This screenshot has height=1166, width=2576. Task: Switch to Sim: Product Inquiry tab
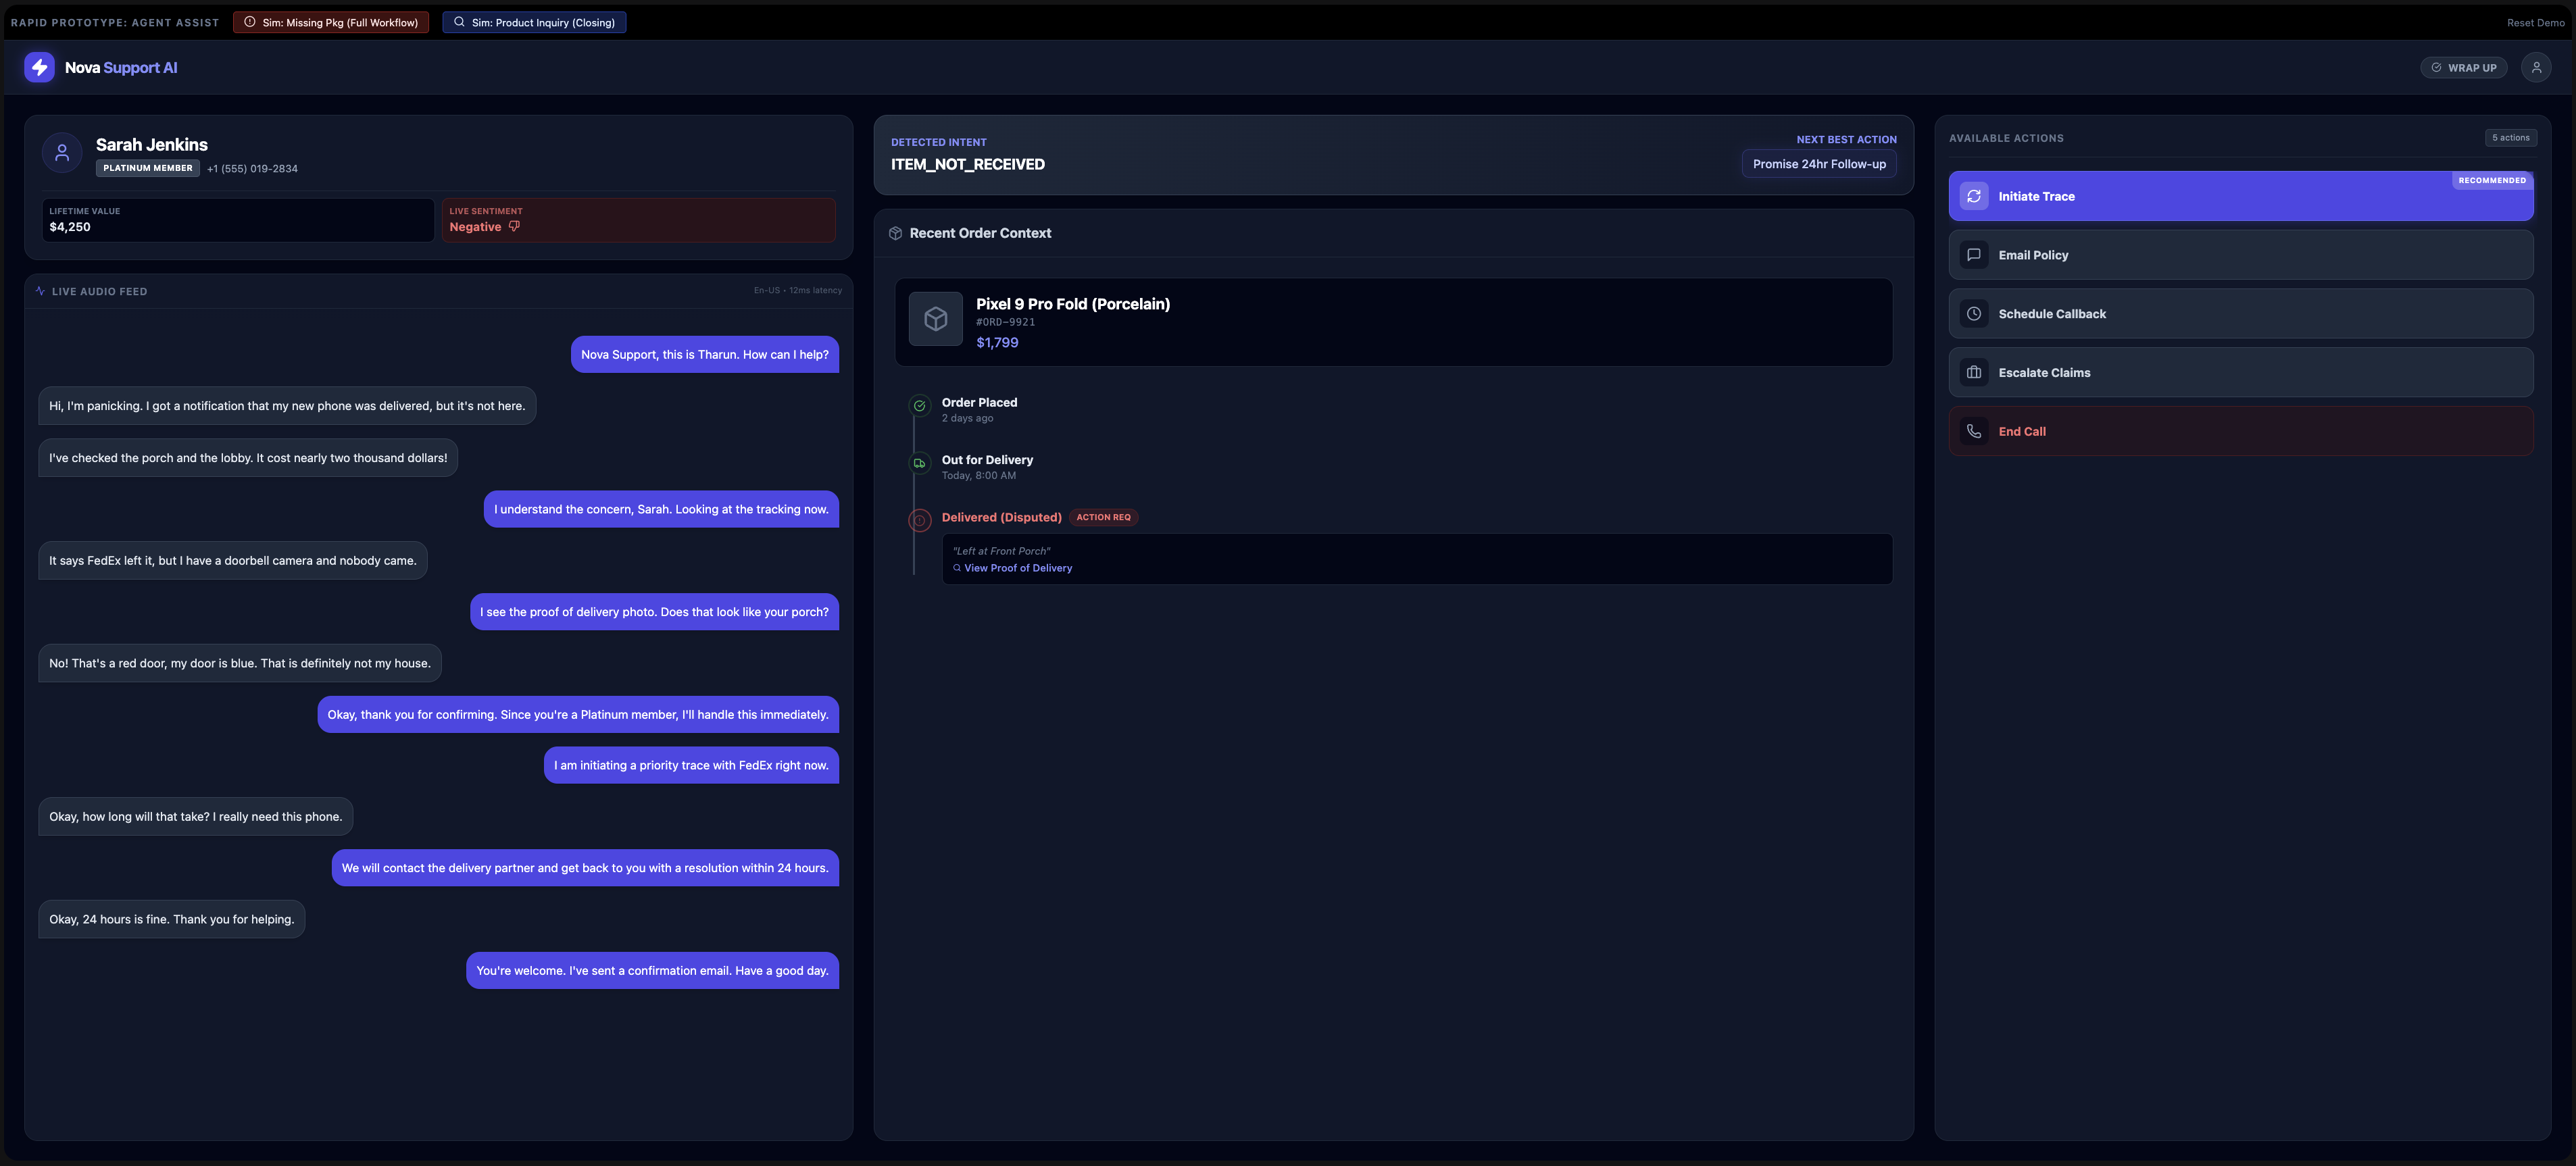click(x=534, y=22)
